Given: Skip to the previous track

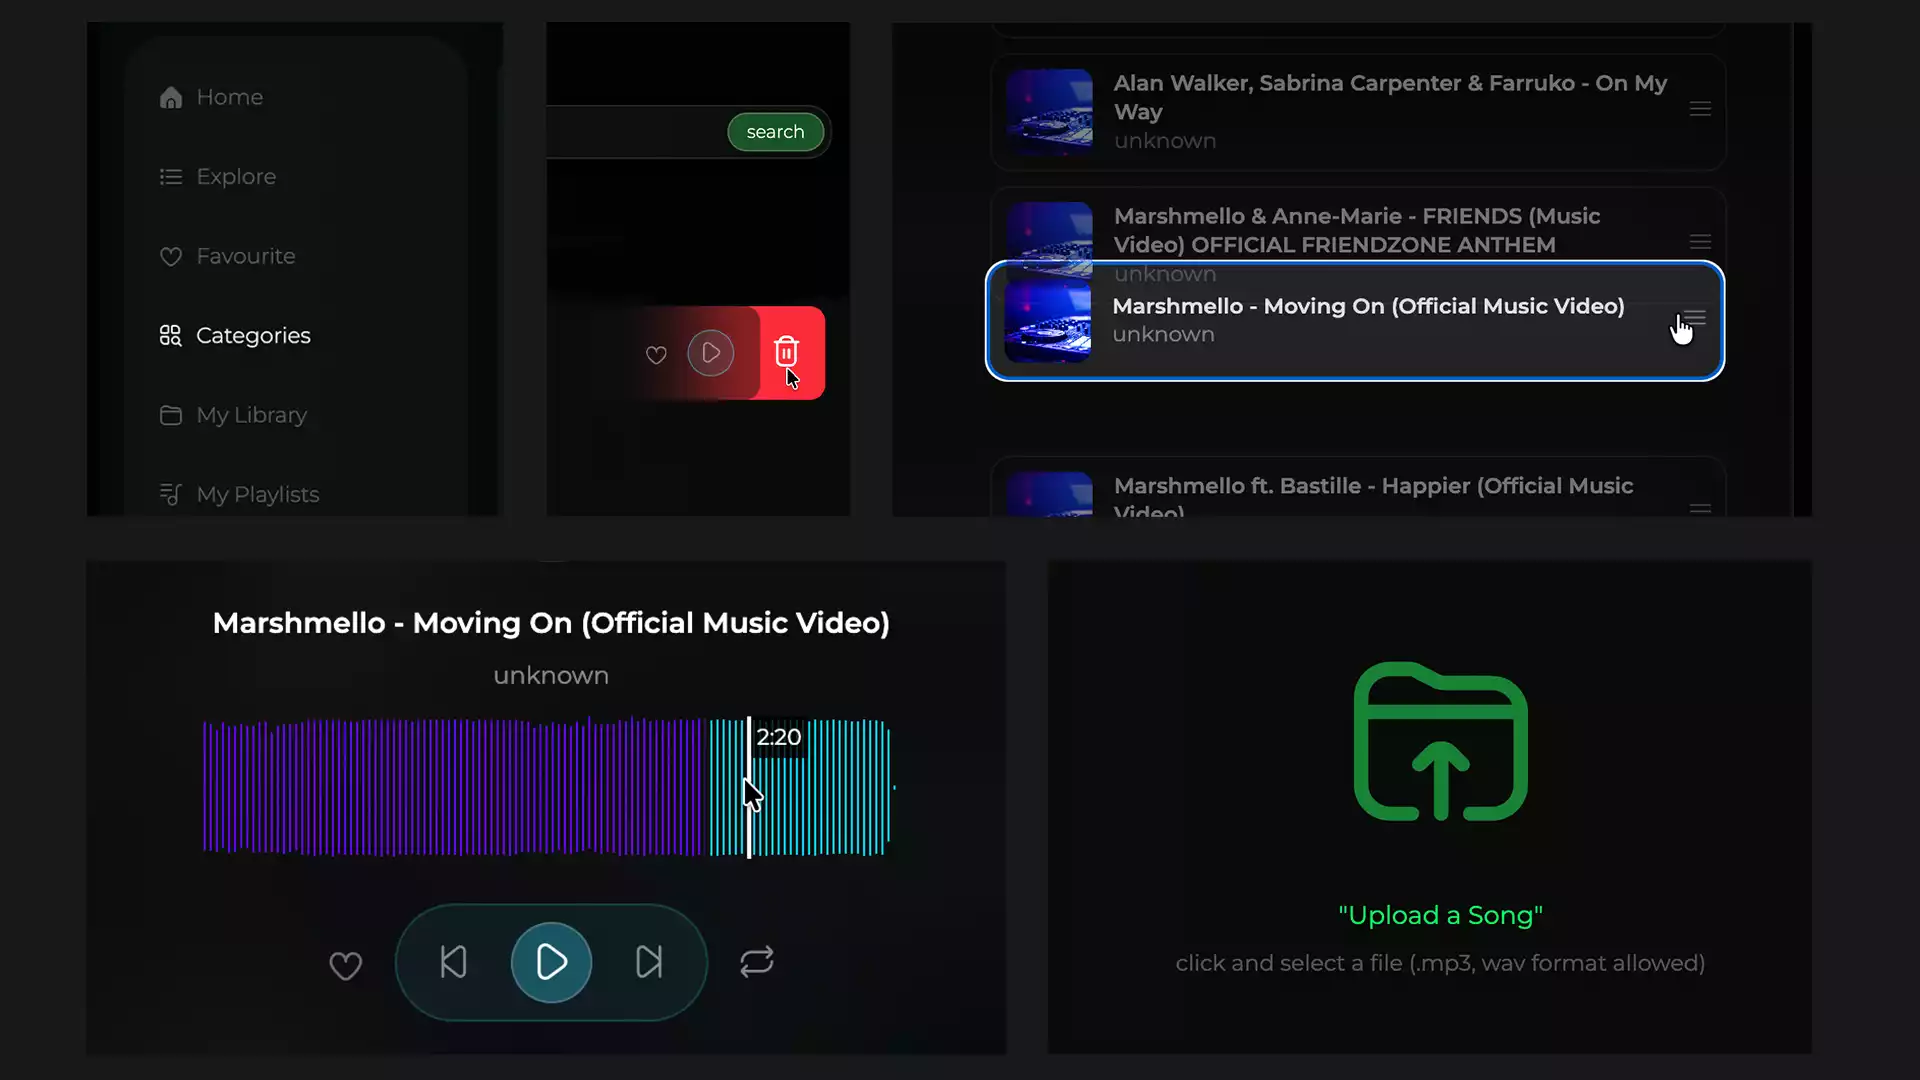Looking at the screenshot, I should 454,962.
